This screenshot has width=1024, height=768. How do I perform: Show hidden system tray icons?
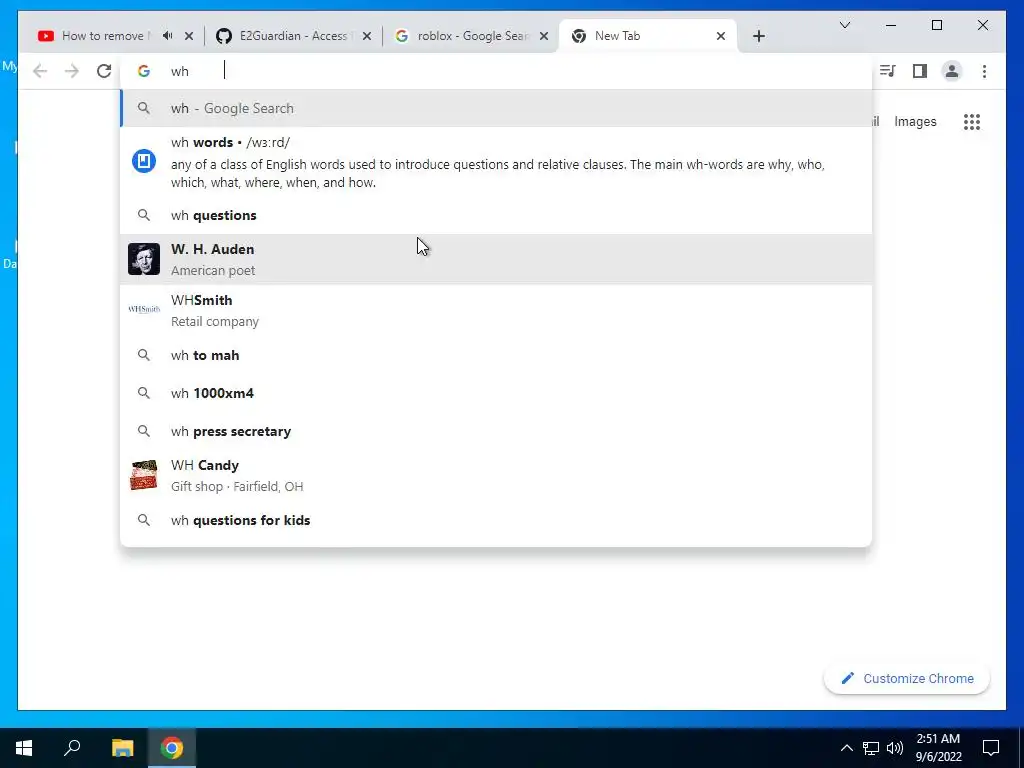(846, 748)
